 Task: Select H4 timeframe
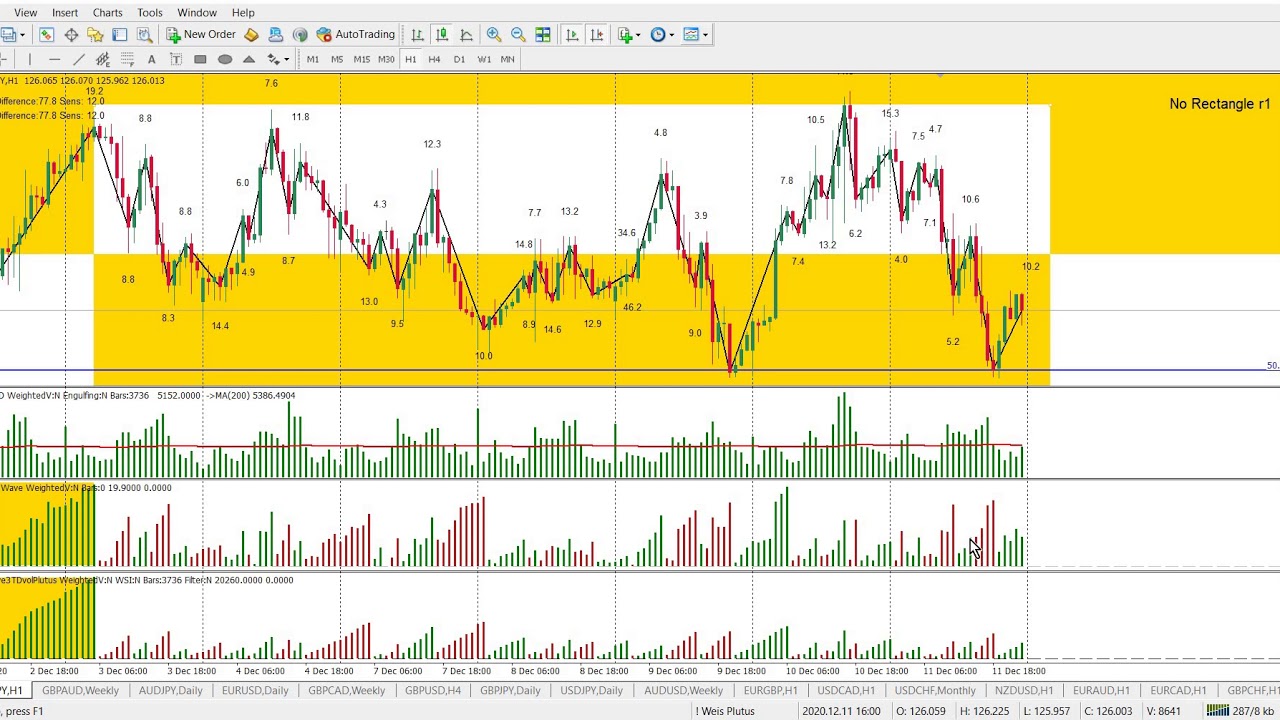click(x=434, y=59)
